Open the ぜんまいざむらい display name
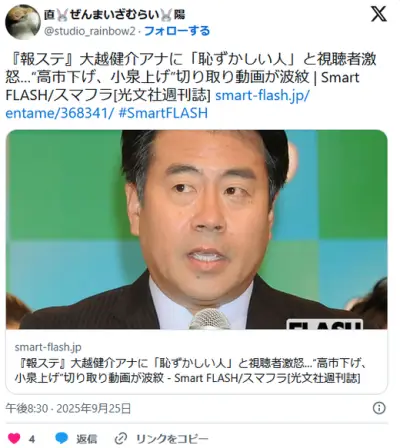The width and height of the screenshot is (400, 448). (115, 14)
